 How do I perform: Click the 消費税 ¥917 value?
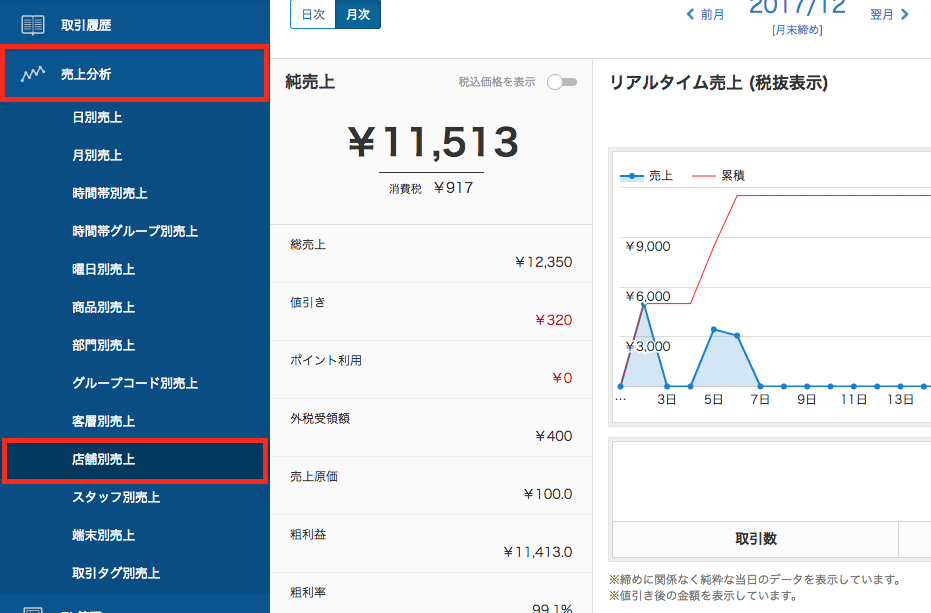pyautogui.click(x=454, y=188)
